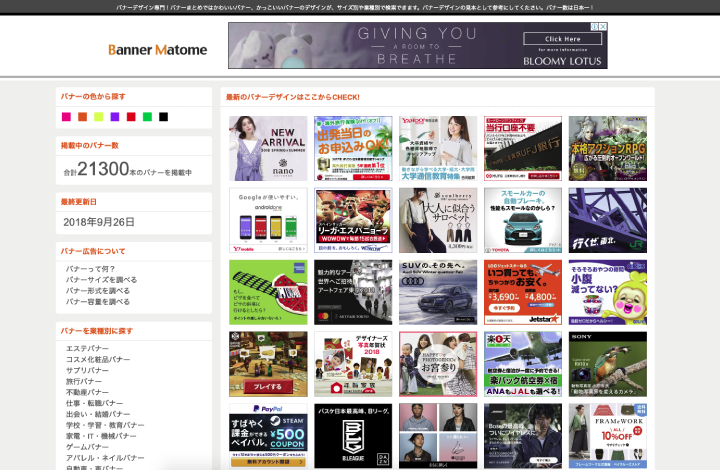
Task: Open the Y!mobile android one phones banner
Action: [x=268, y=220]
